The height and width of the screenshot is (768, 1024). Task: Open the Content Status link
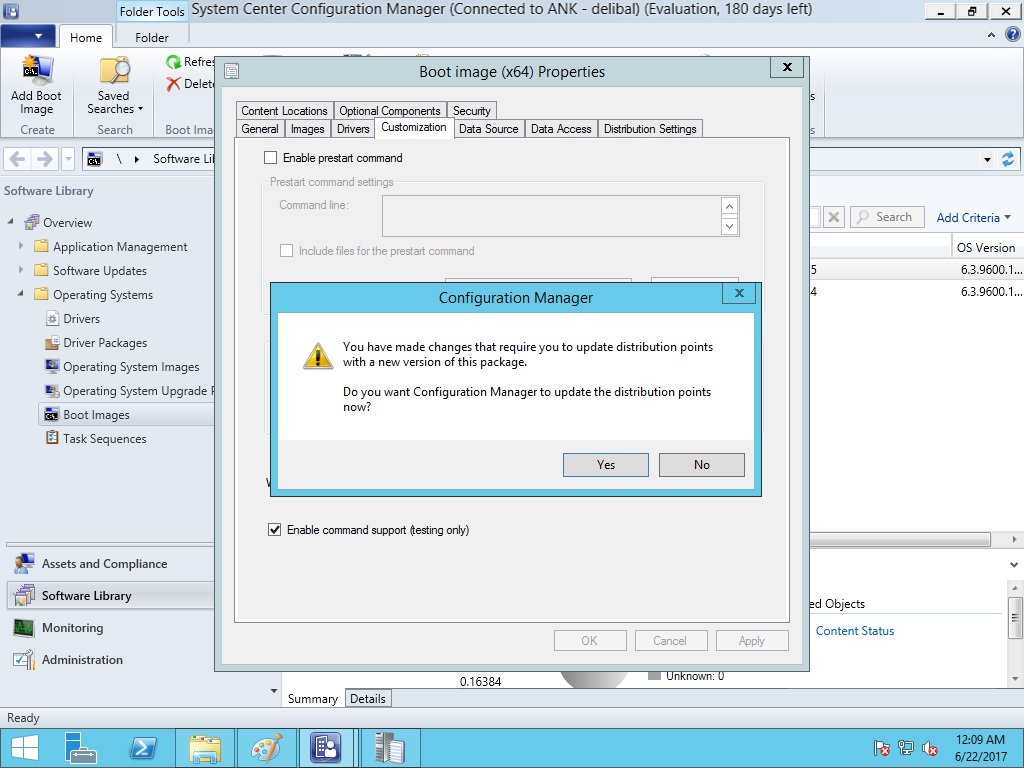(854, 631)
